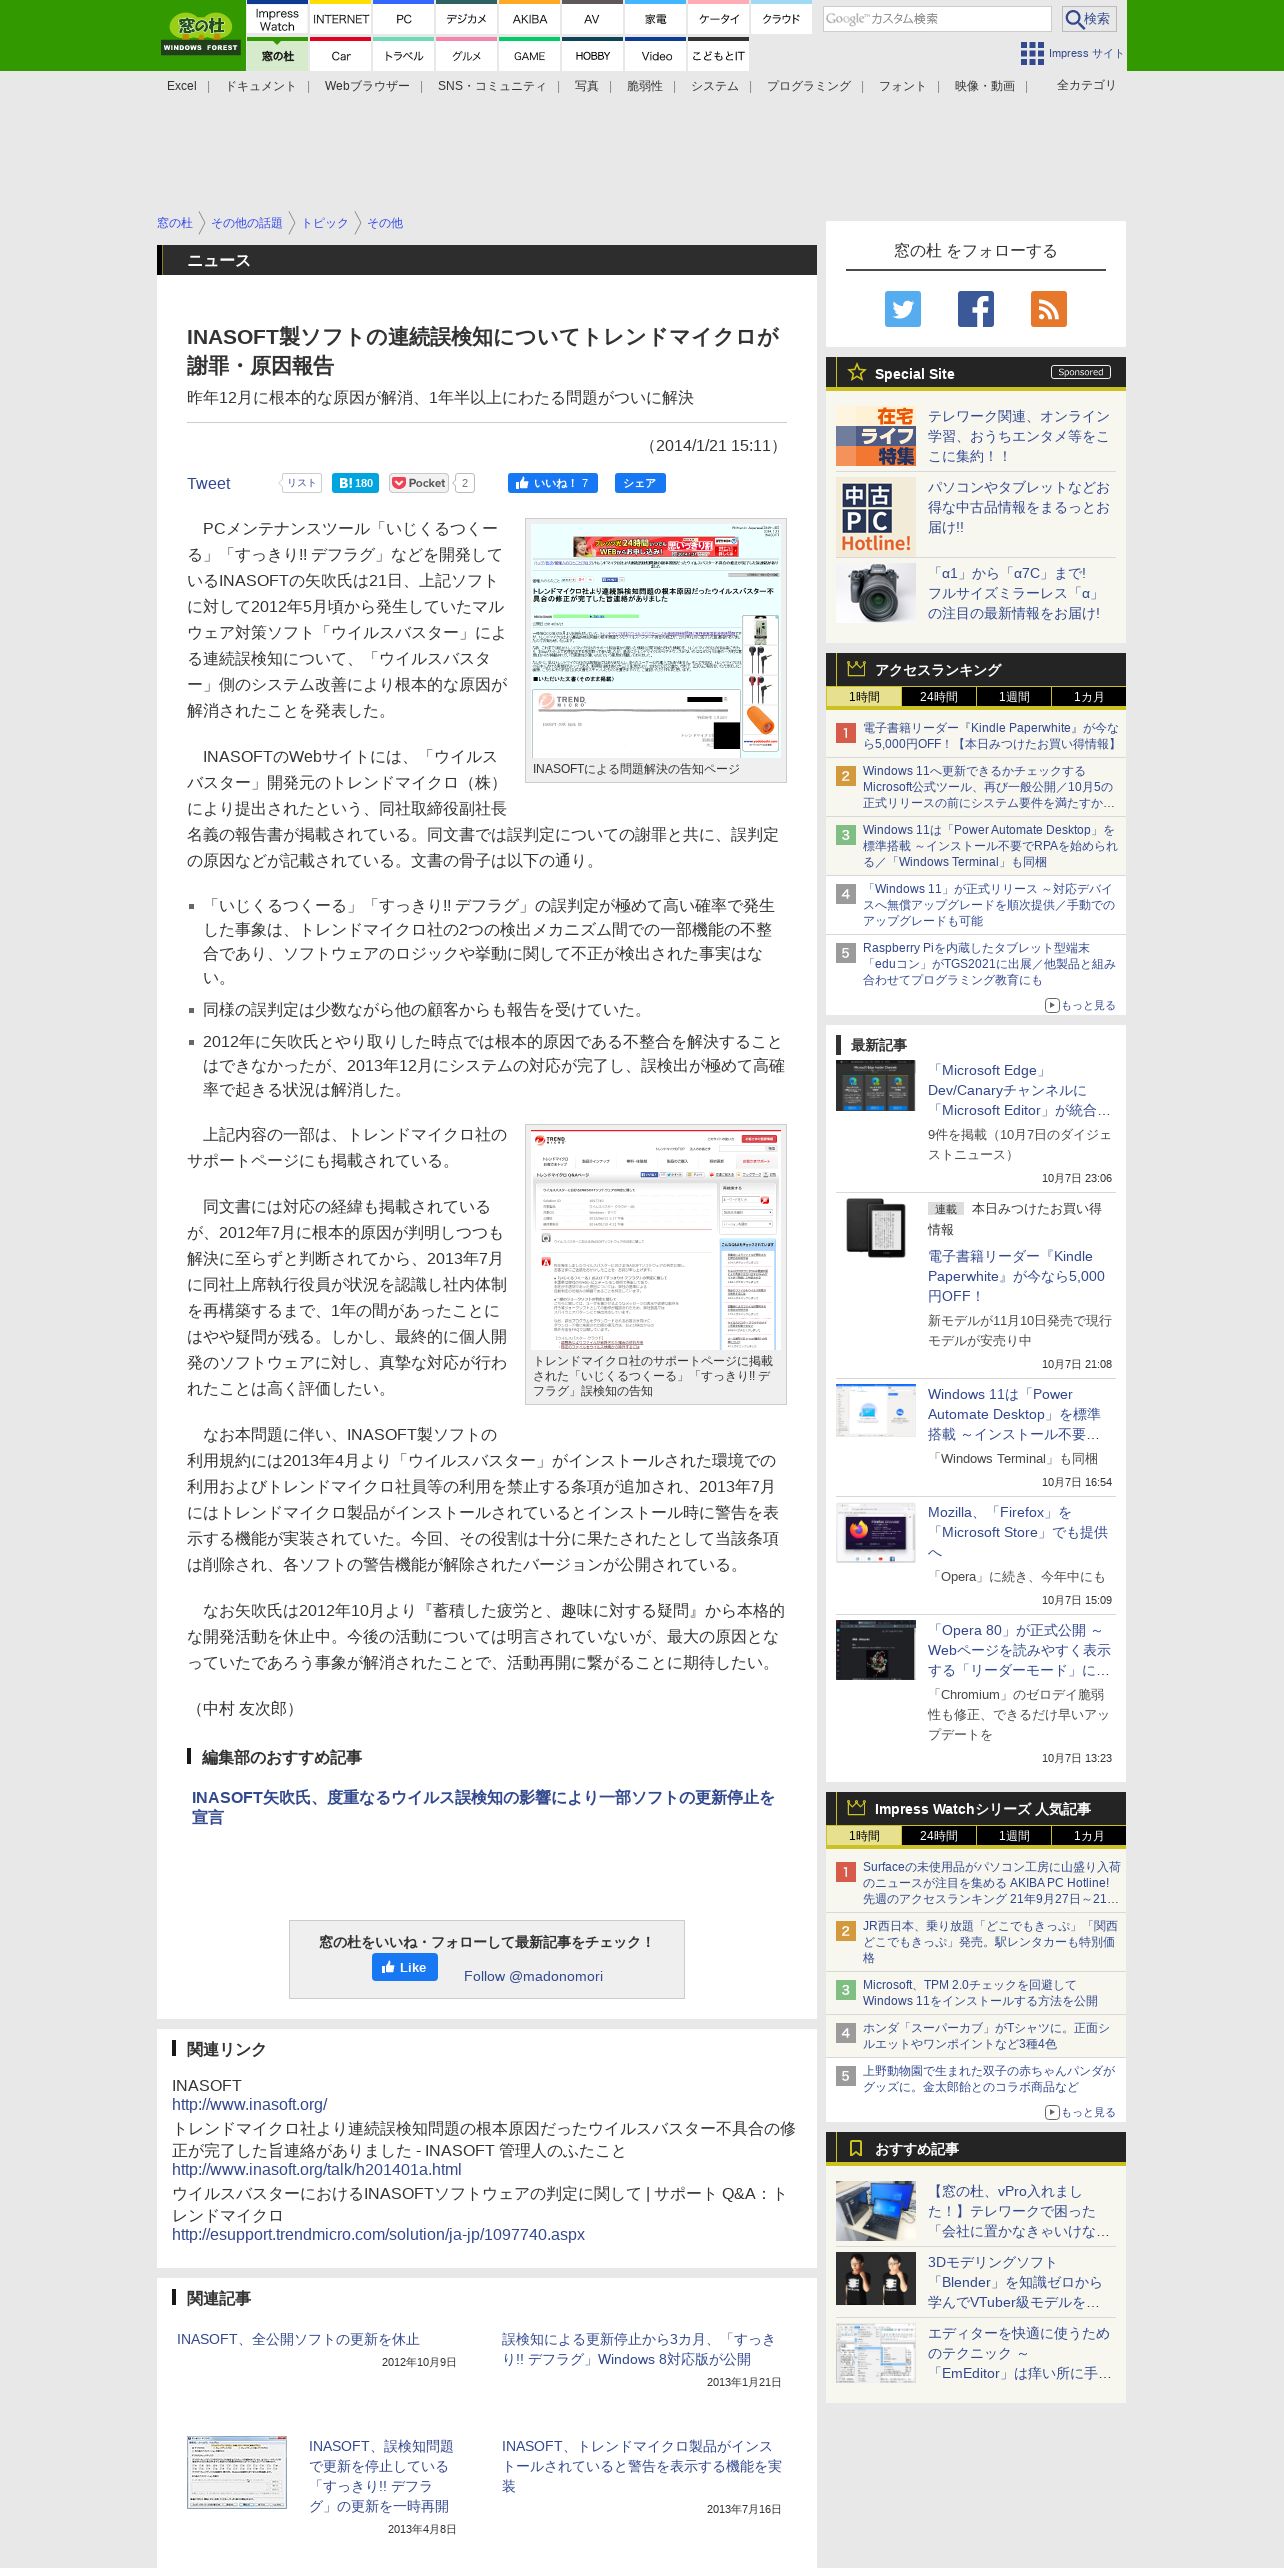Select 1週間 in the access ranking

pos(1013,697)
